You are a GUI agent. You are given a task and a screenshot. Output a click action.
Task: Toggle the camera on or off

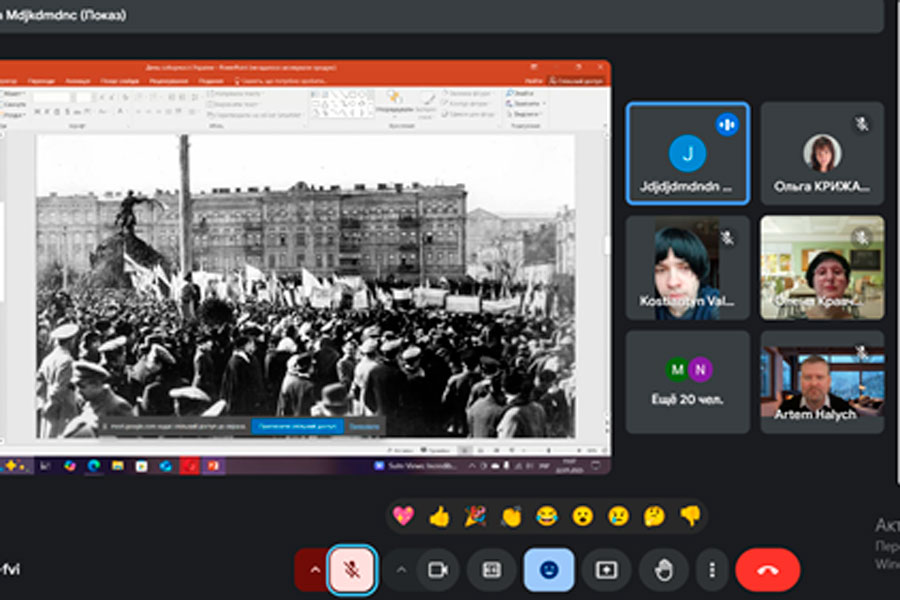tap(437, 569)
